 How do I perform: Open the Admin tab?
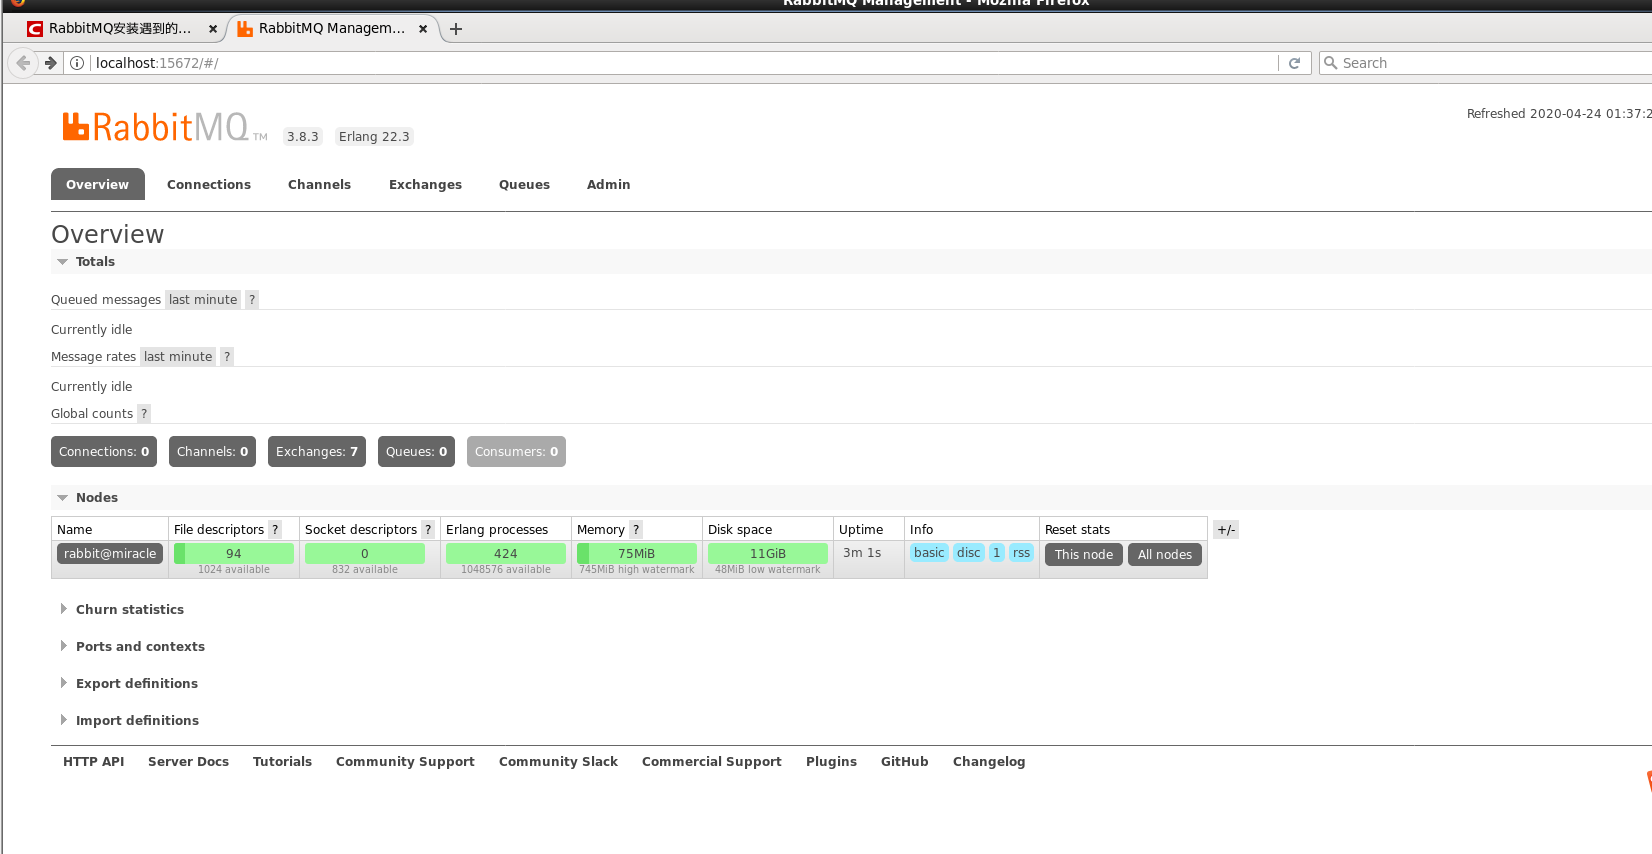coord(609,185)
